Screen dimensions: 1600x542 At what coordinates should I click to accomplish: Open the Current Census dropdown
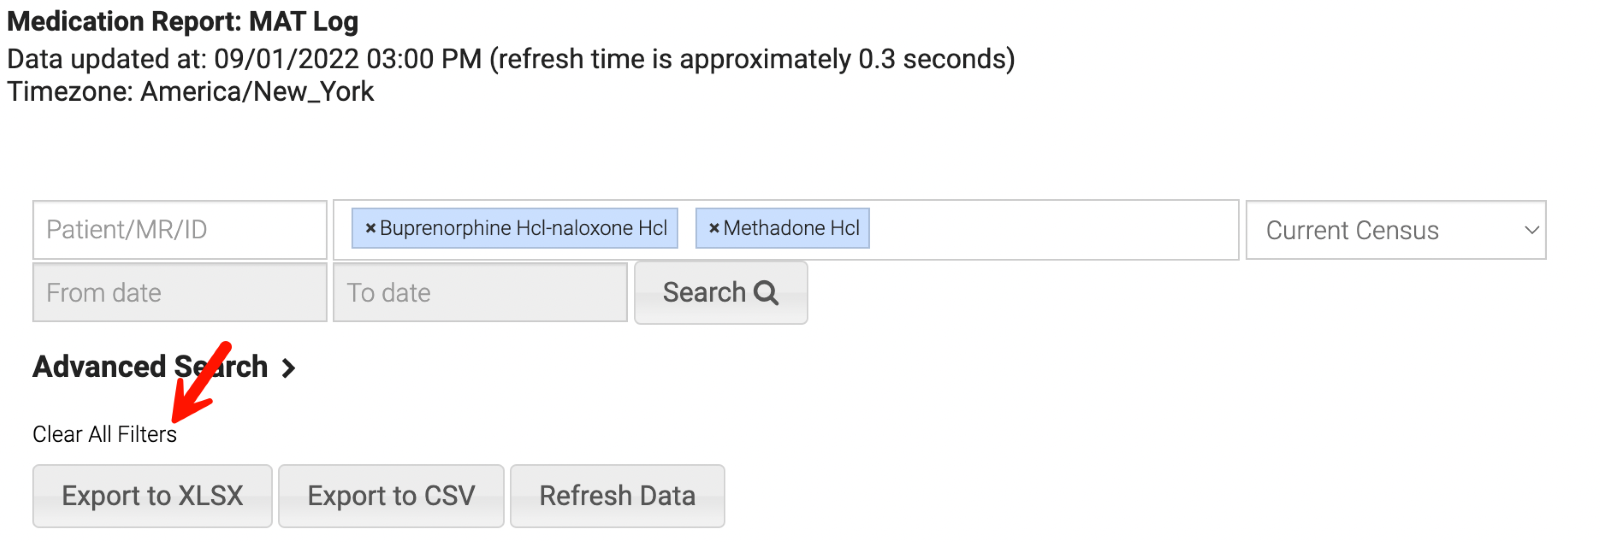click(x=1394, y=230)
